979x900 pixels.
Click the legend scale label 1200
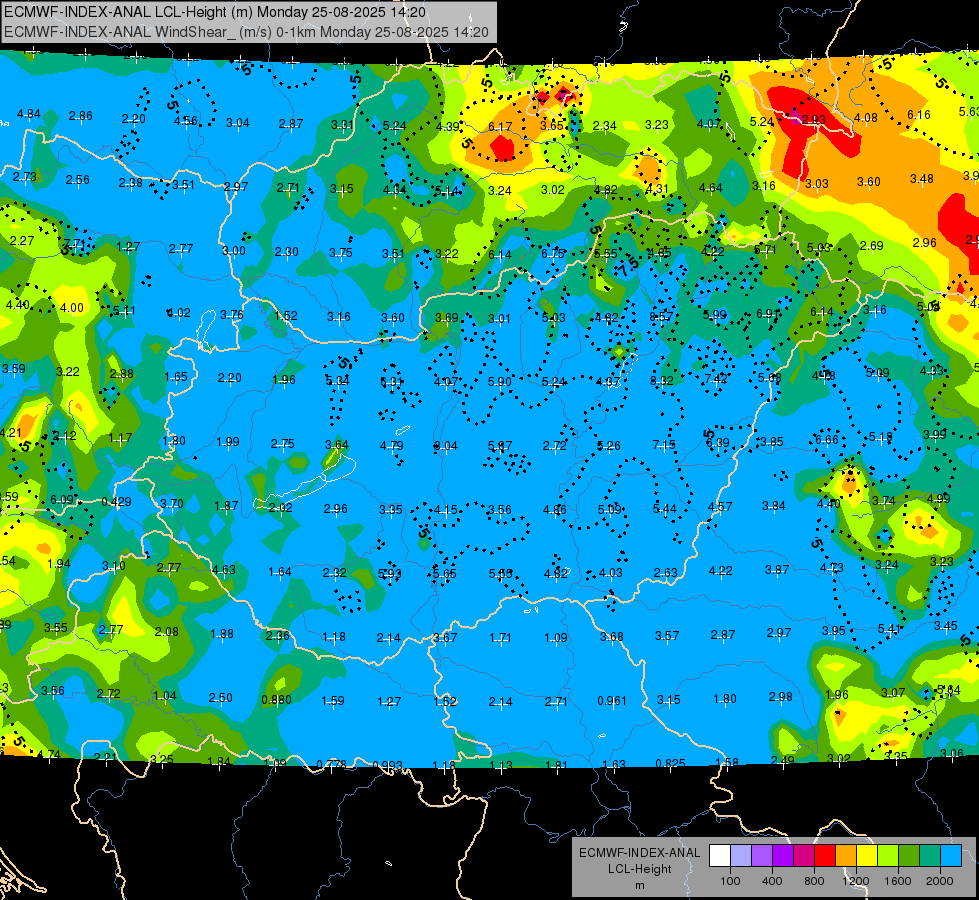(856, 881)
